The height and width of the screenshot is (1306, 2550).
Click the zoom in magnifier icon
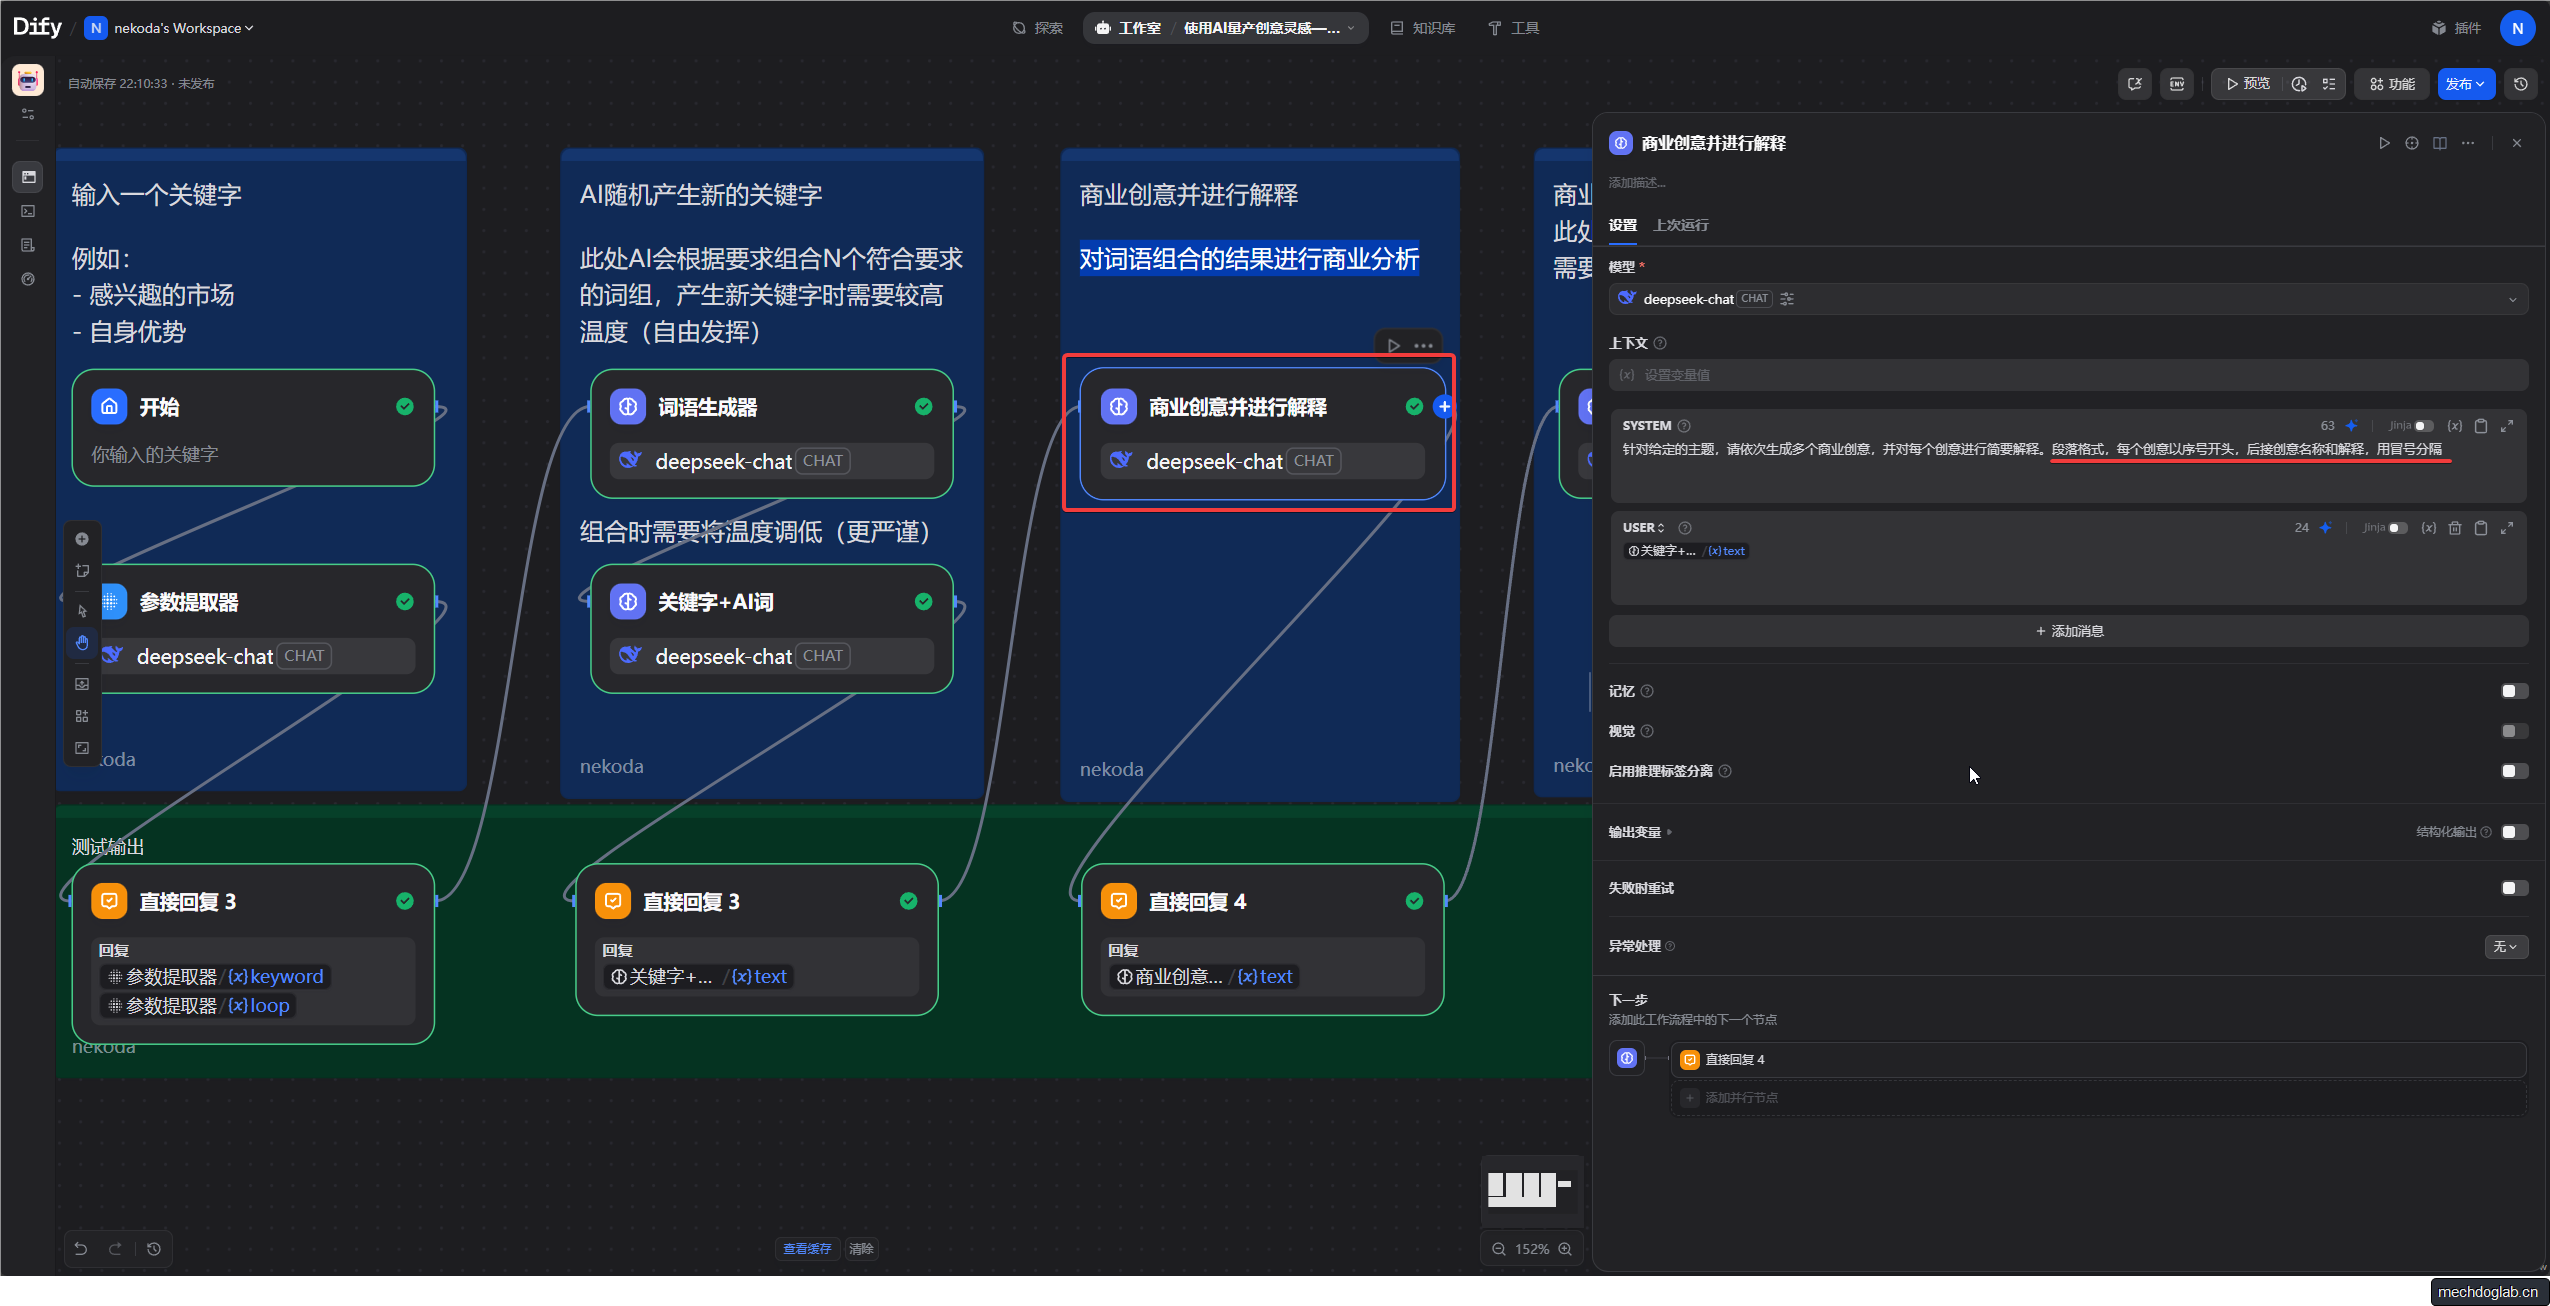tap(1565, 1249)
